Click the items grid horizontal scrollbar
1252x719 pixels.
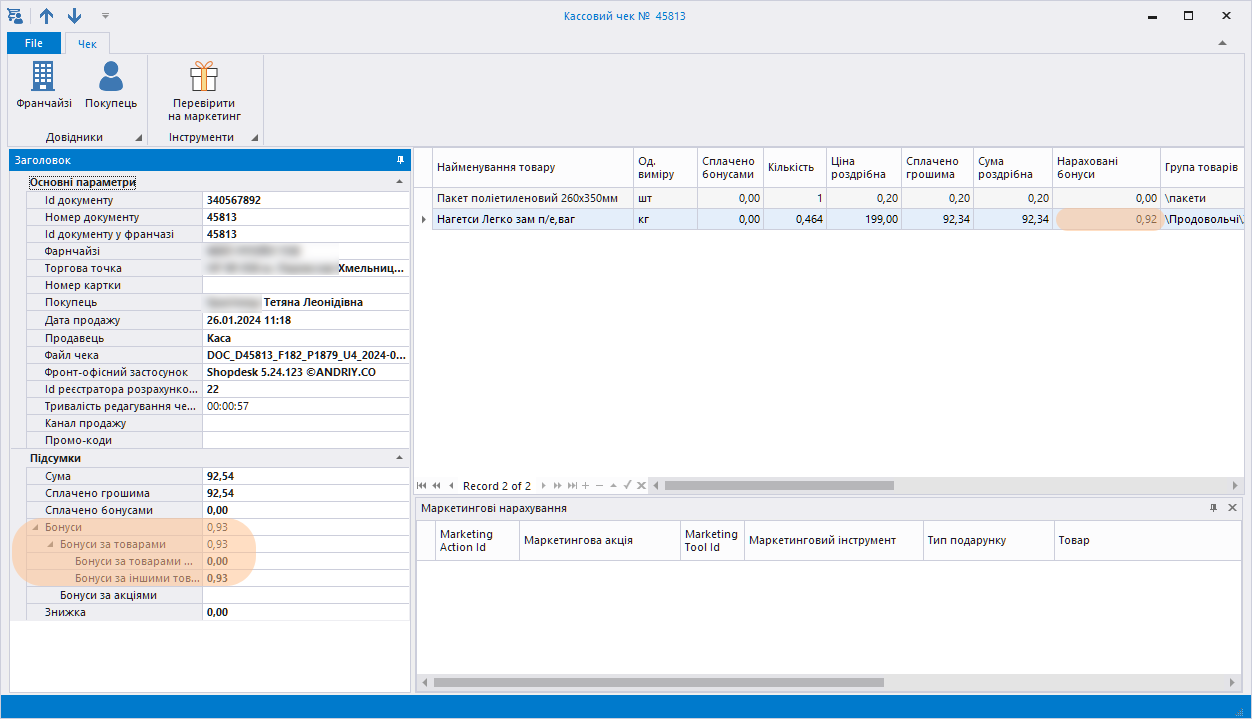(x=778, y=486)
